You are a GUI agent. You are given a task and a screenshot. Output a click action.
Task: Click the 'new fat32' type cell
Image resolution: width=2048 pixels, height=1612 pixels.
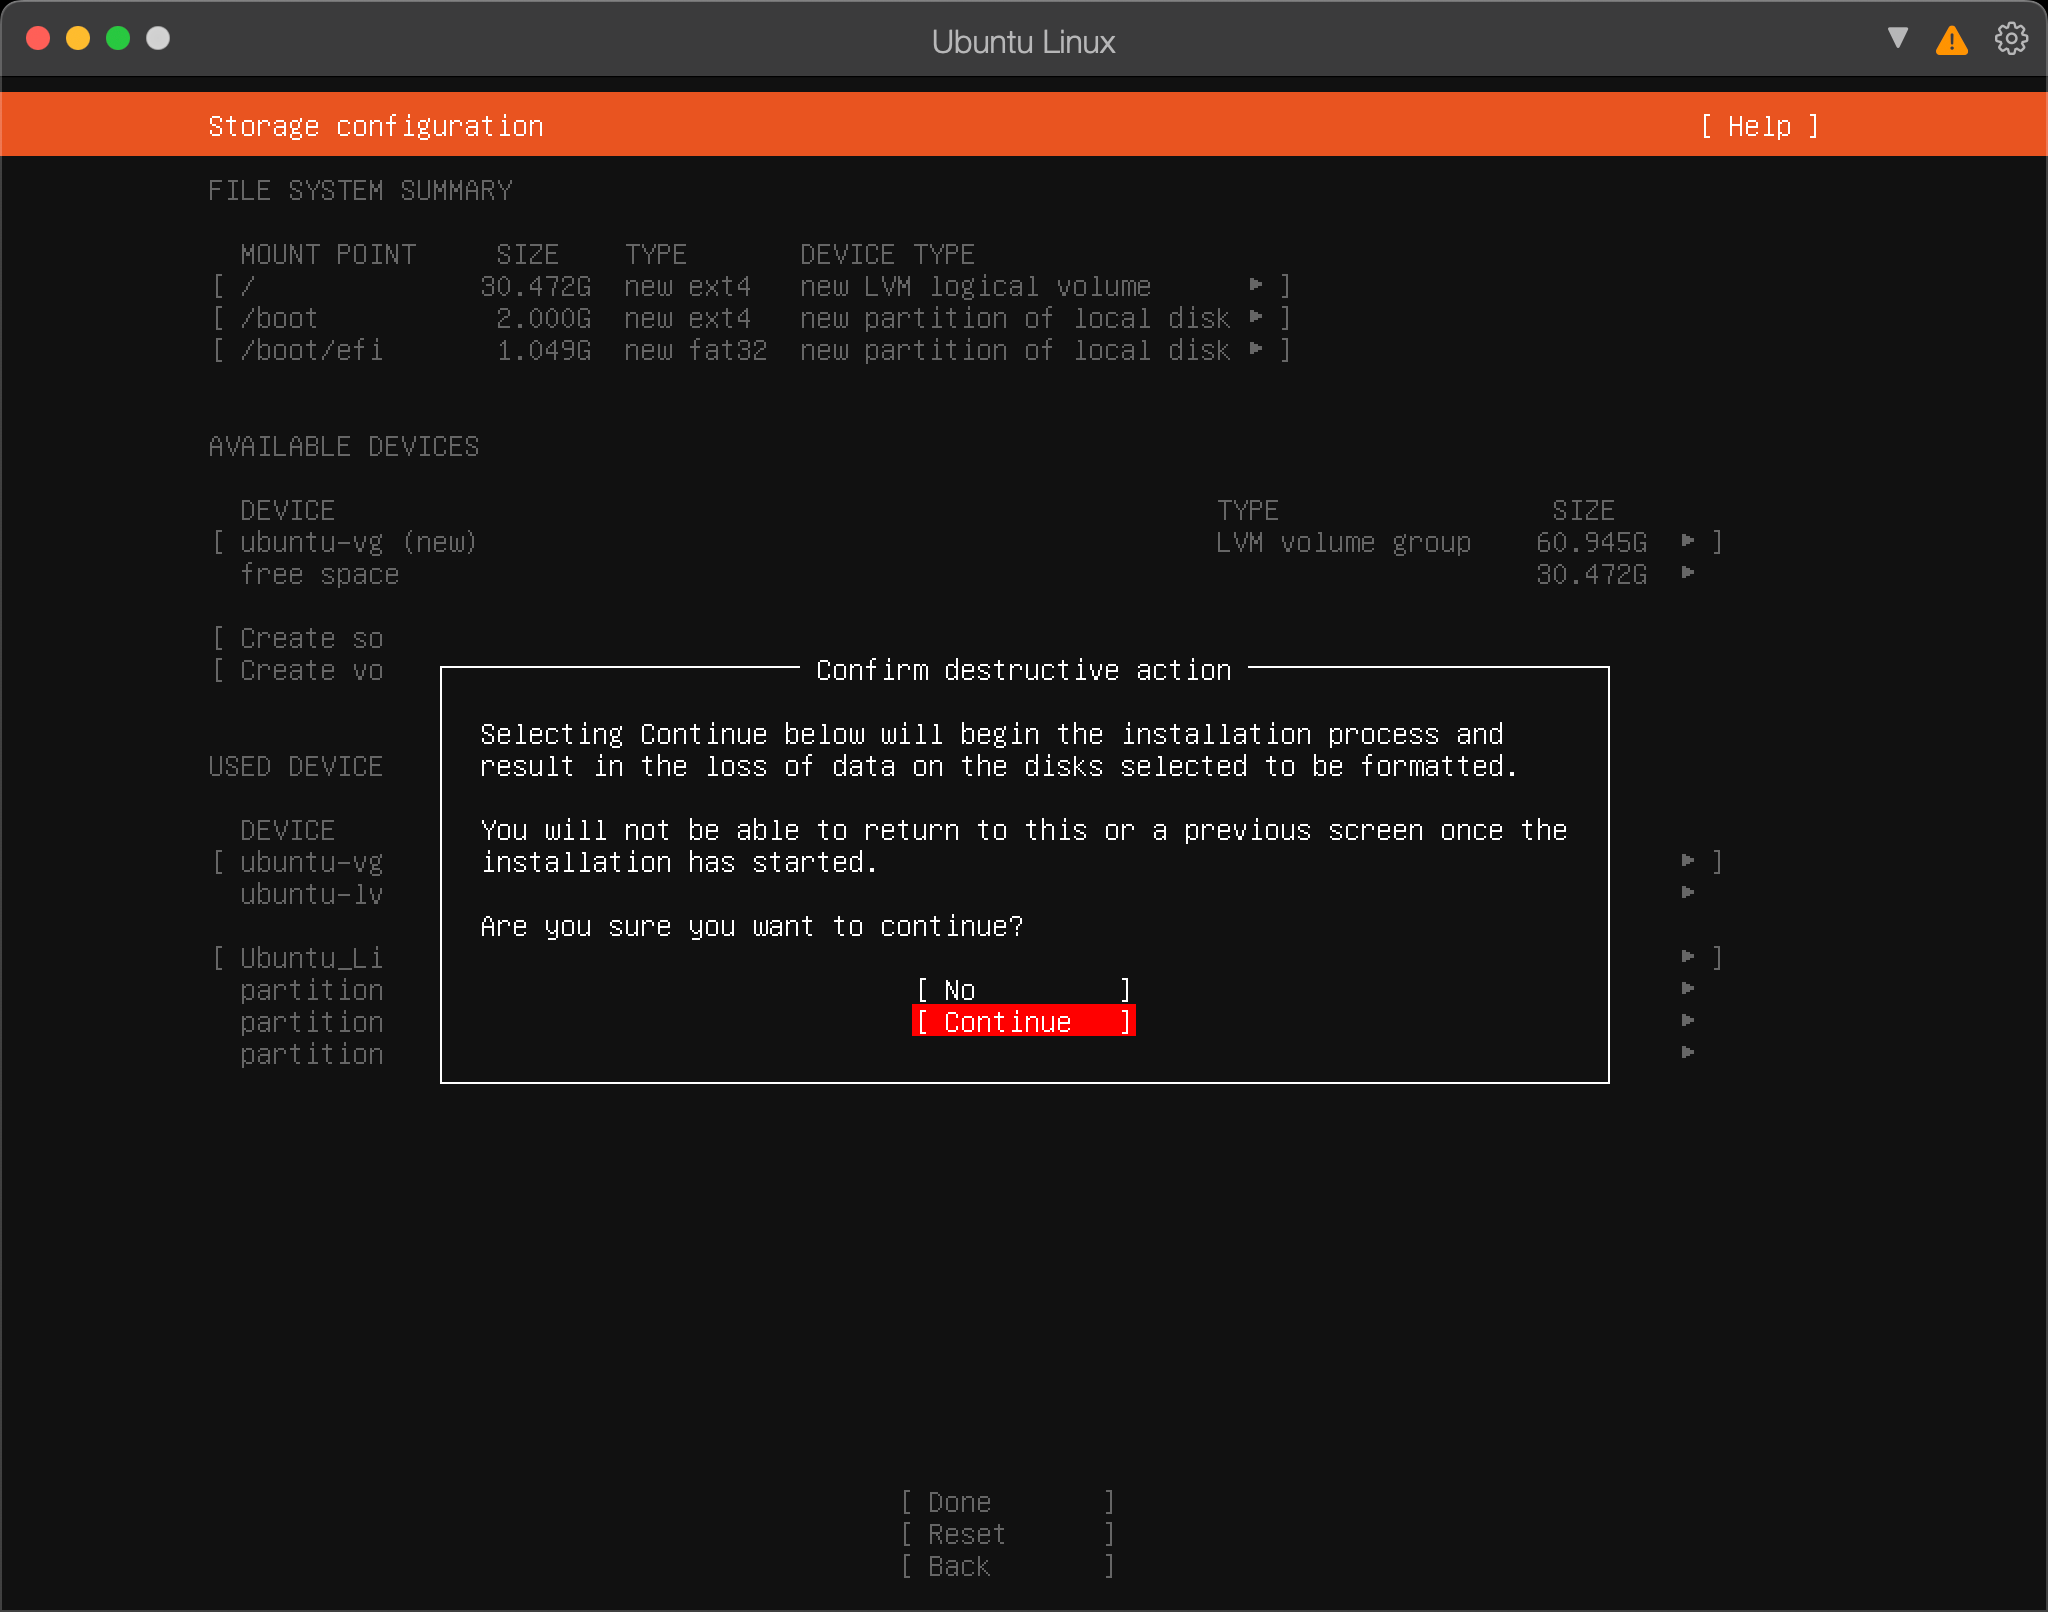pos(695,350)
